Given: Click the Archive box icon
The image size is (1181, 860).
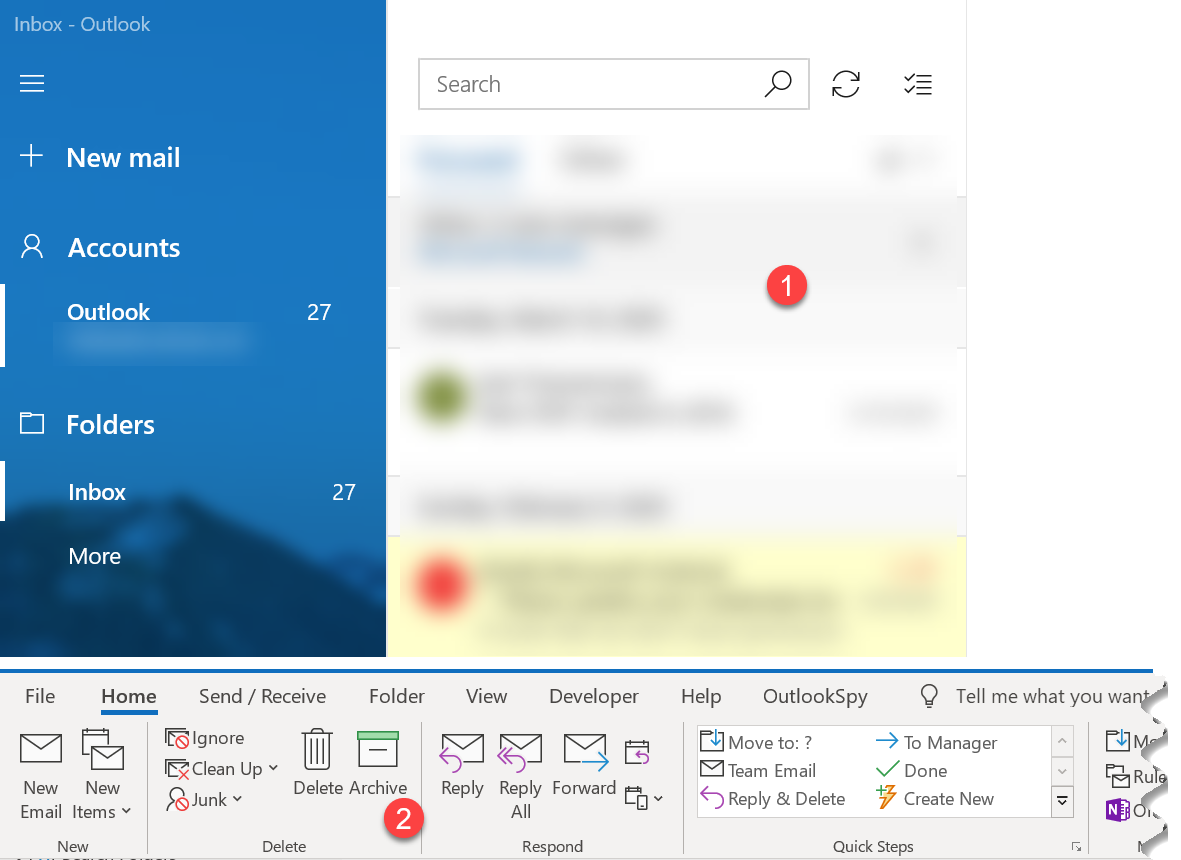Looking at the screenshot, I should tap(378, 749).
